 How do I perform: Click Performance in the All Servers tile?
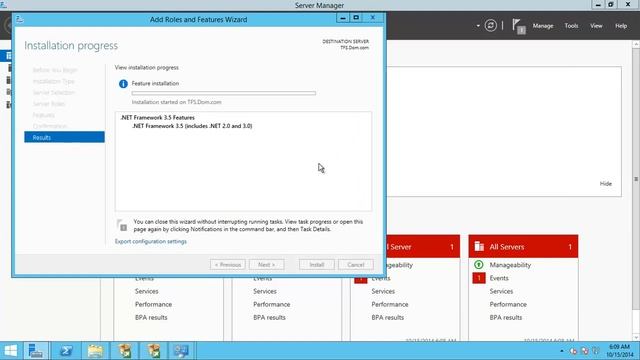coord(508,304)
